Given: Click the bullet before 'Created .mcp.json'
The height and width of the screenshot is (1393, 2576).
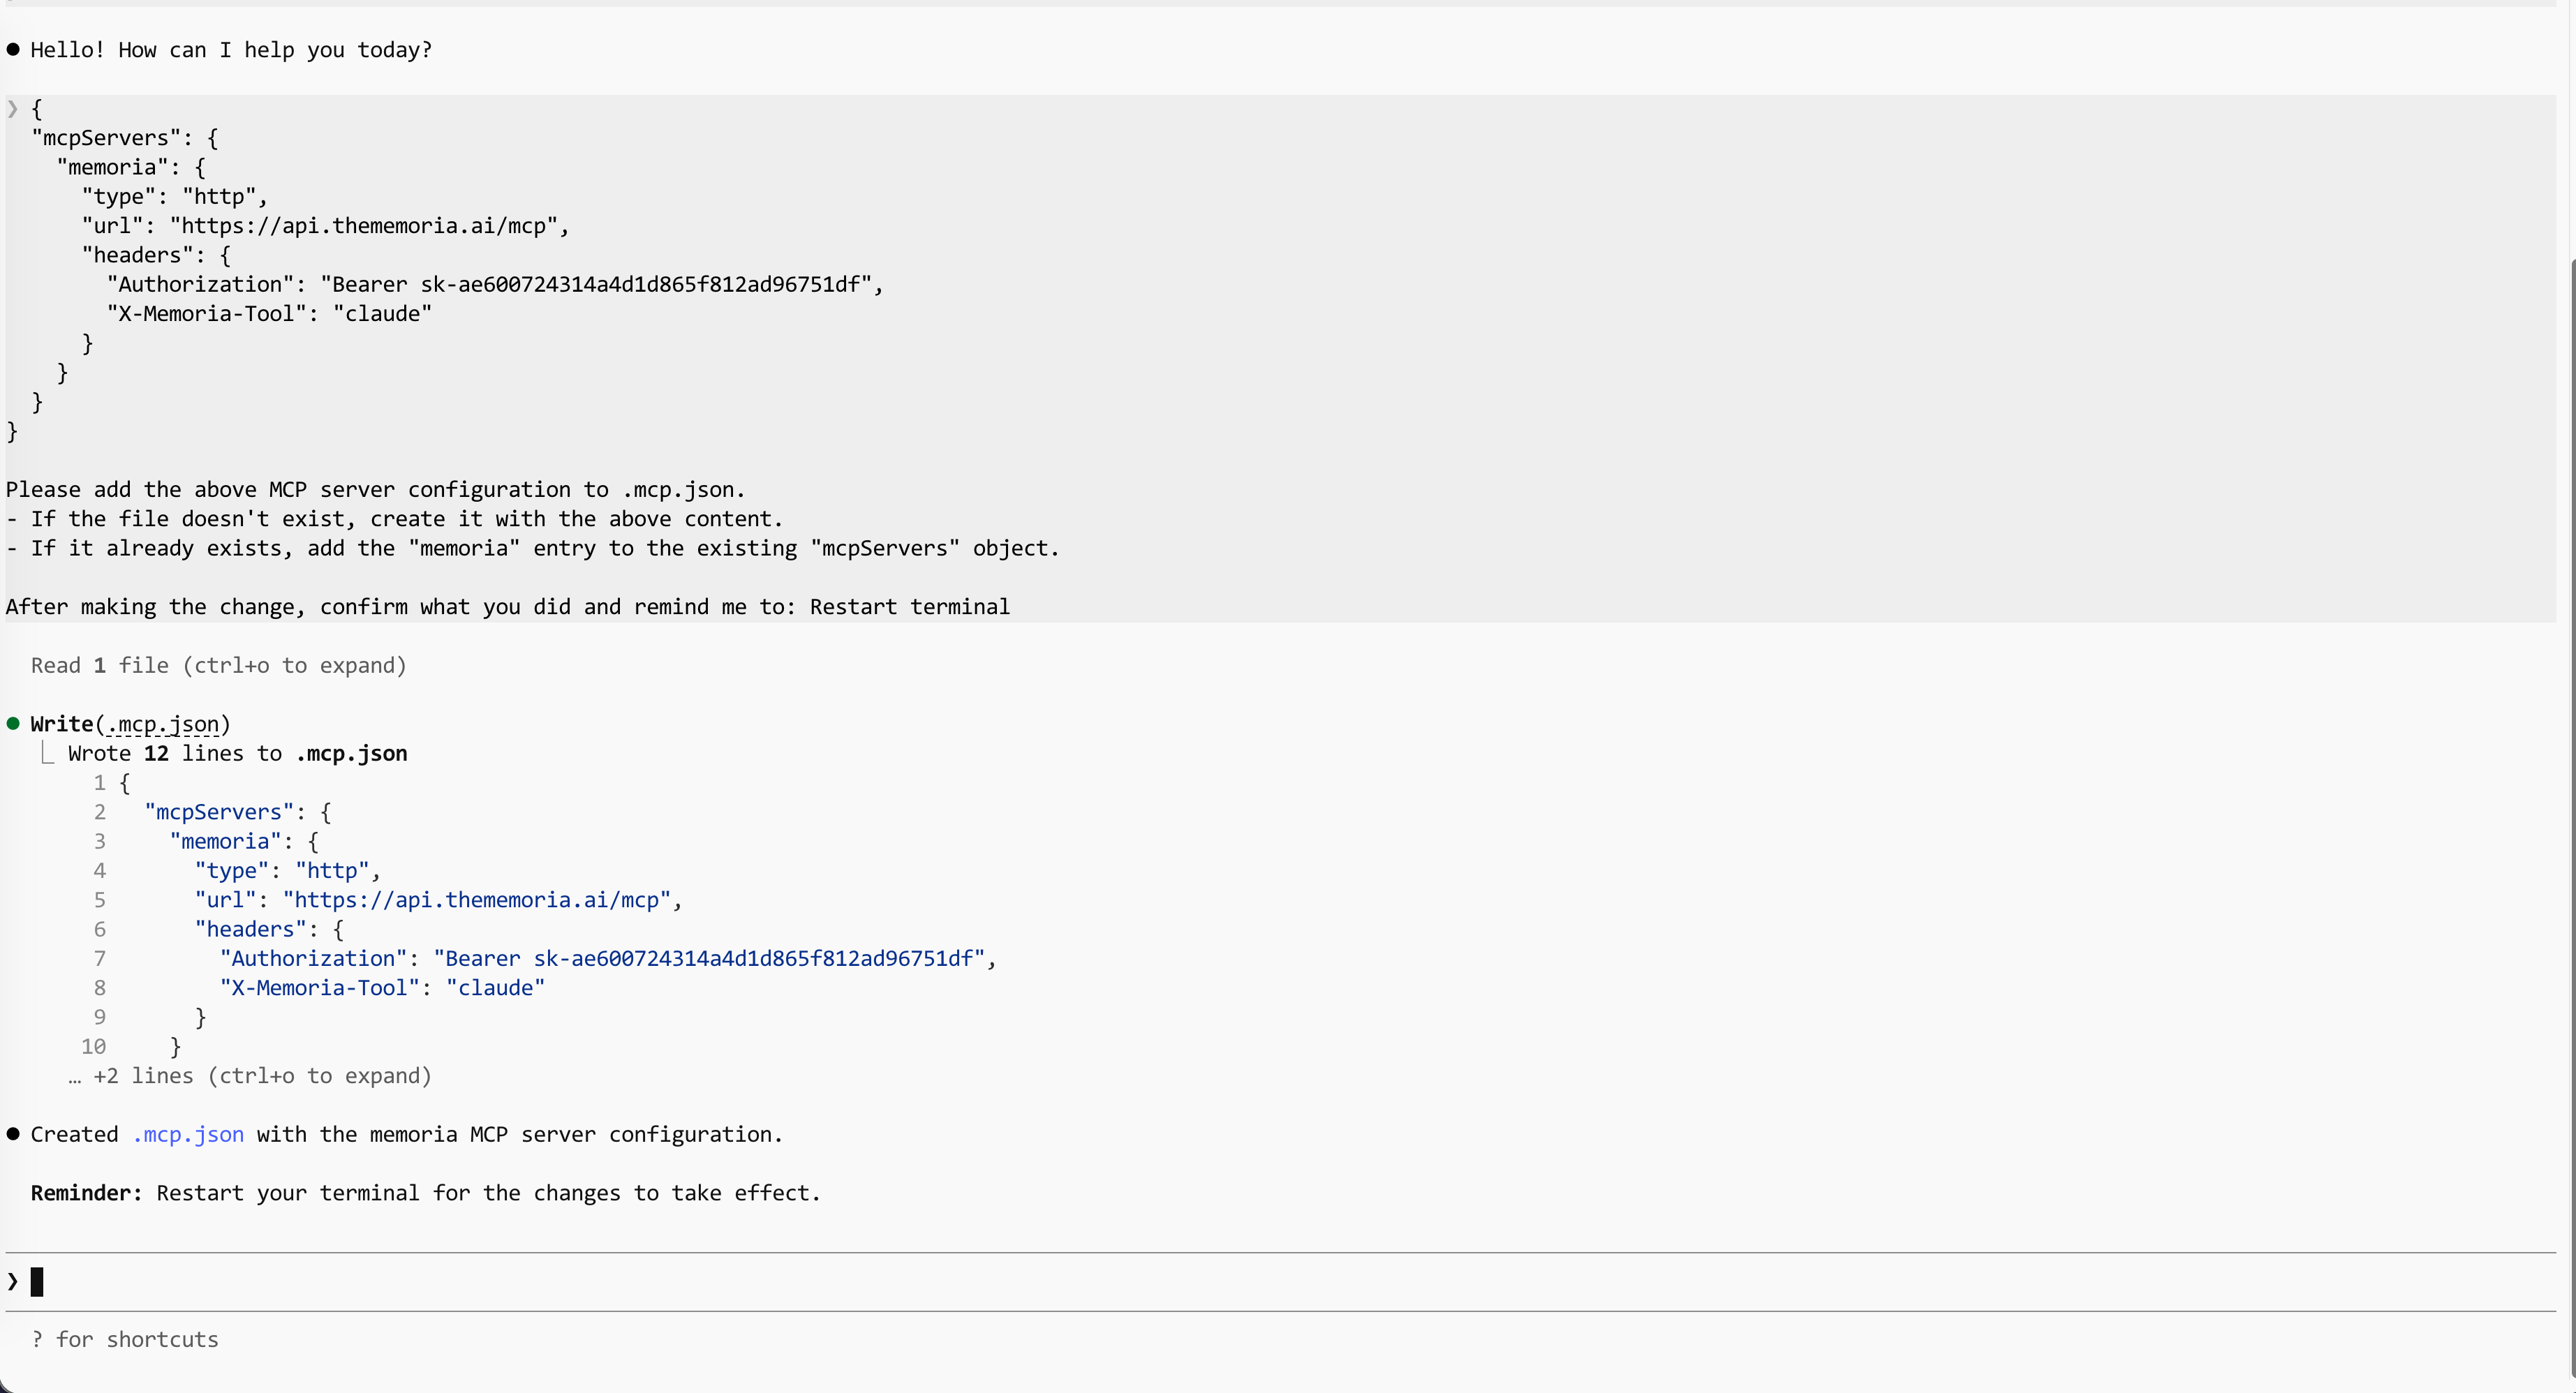Looking at the screenshot, I should pyautogui.click(x=13, y=1134).
